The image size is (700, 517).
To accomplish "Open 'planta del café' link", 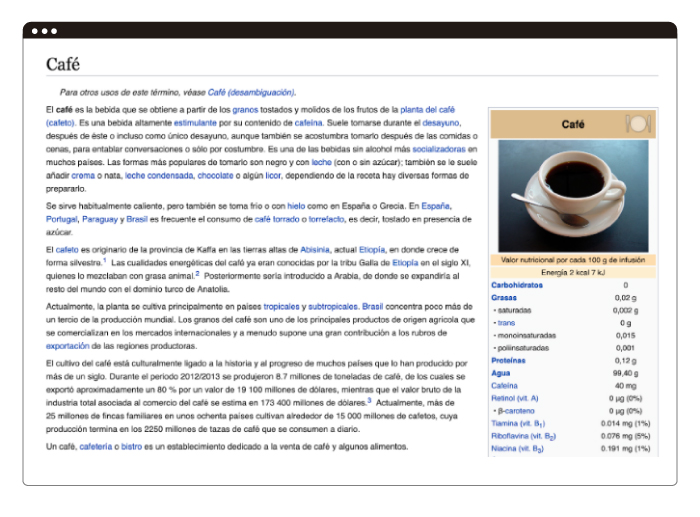I will pyautogui.click(x=427, y=109).
